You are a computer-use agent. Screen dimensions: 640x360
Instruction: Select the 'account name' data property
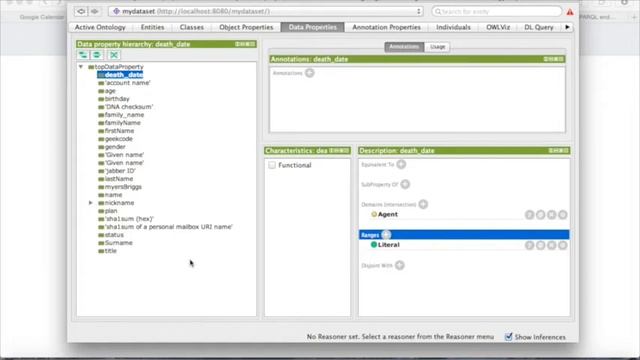point(124,83)
